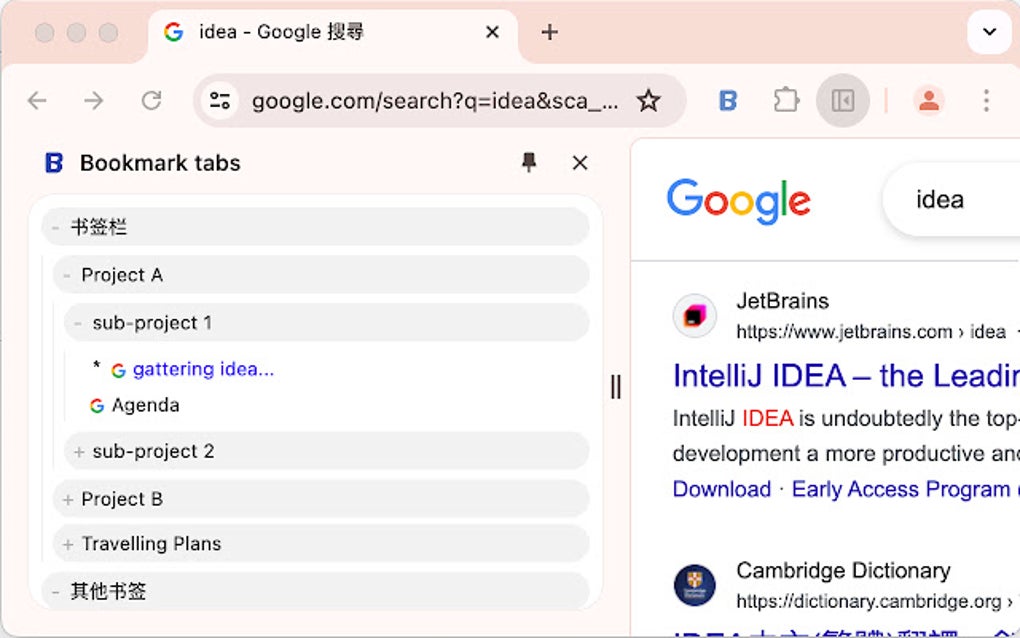Bookmark this page with the star icon
The height and width of the screenshot is (638, 1020).
650,100
